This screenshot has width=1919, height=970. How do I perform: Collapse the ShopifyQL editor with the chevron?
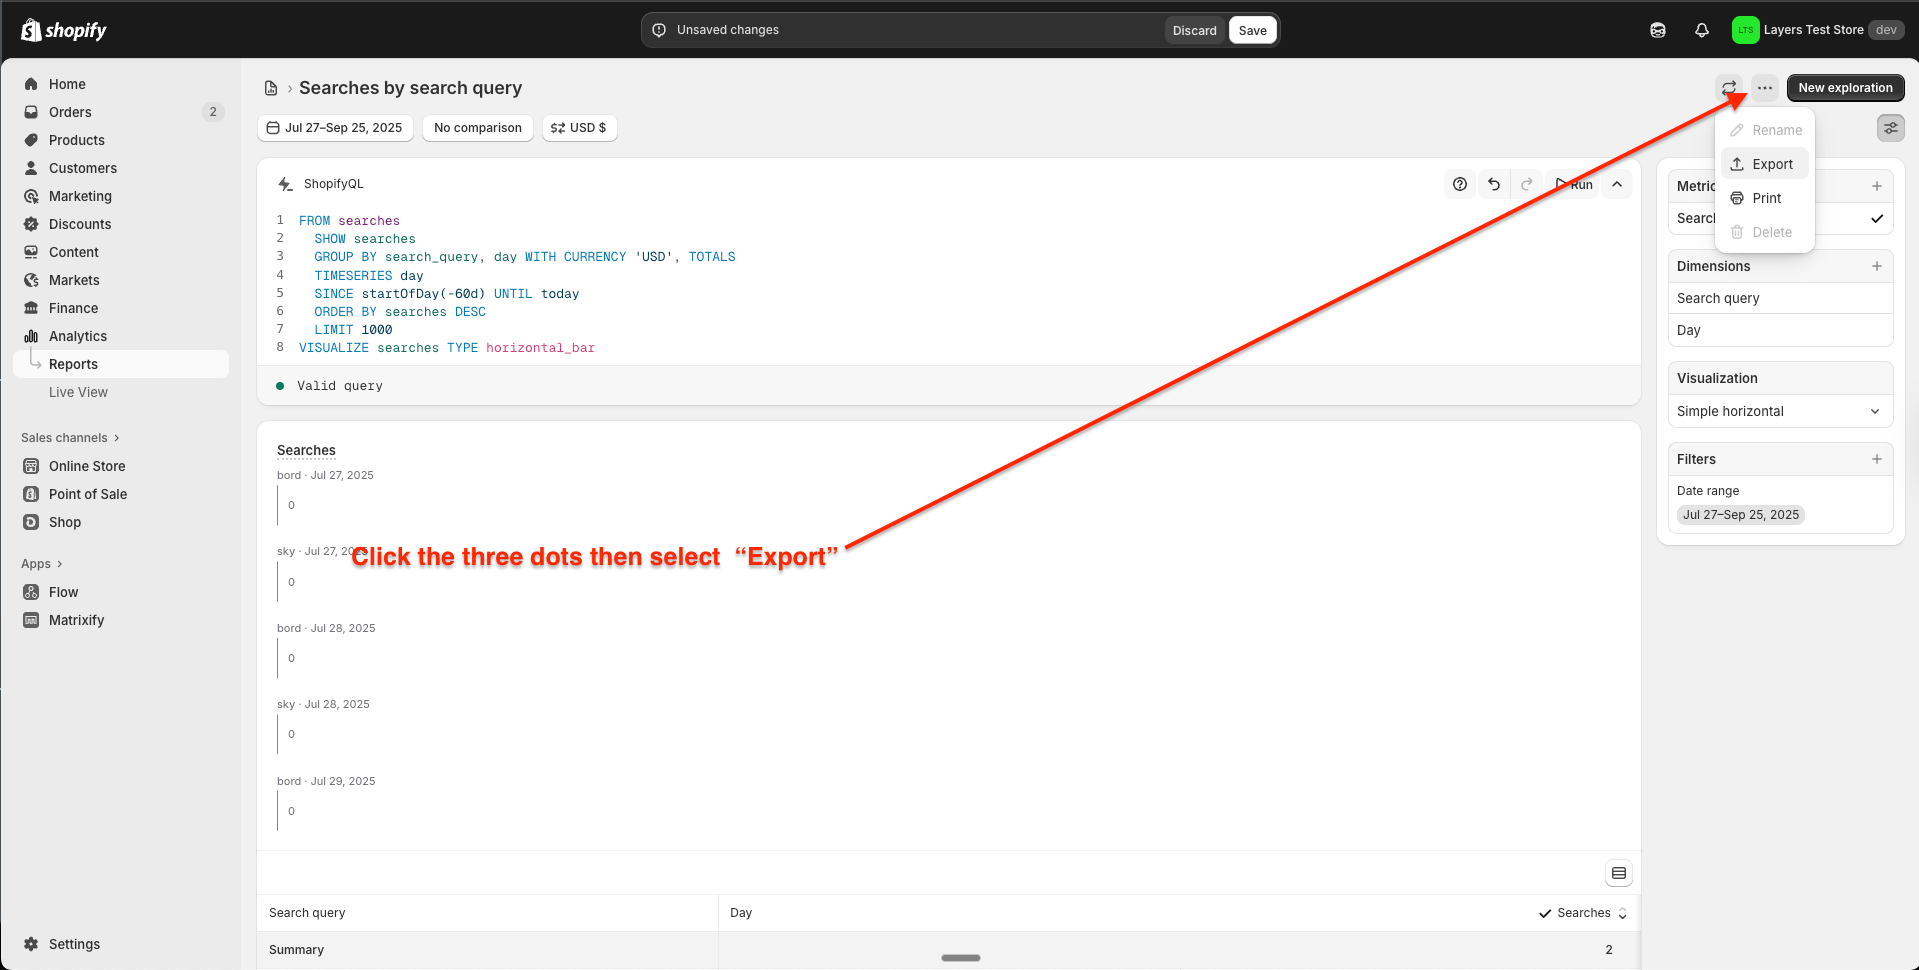(x=1617, y=184)
